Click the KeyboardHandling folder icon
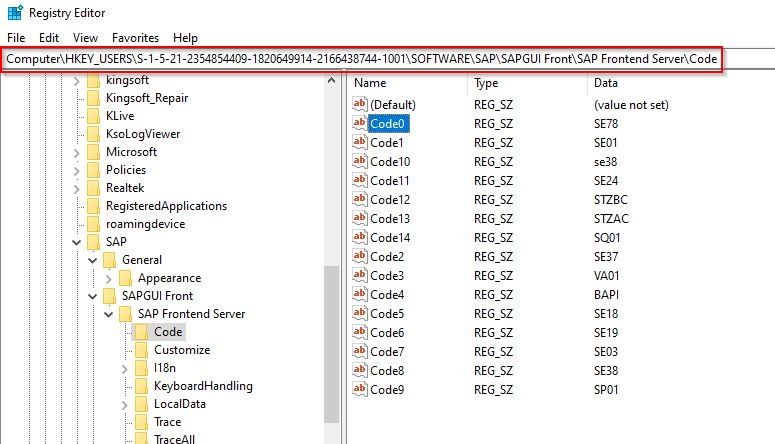This screenshot has height=444, width=775. click(141, 386)
